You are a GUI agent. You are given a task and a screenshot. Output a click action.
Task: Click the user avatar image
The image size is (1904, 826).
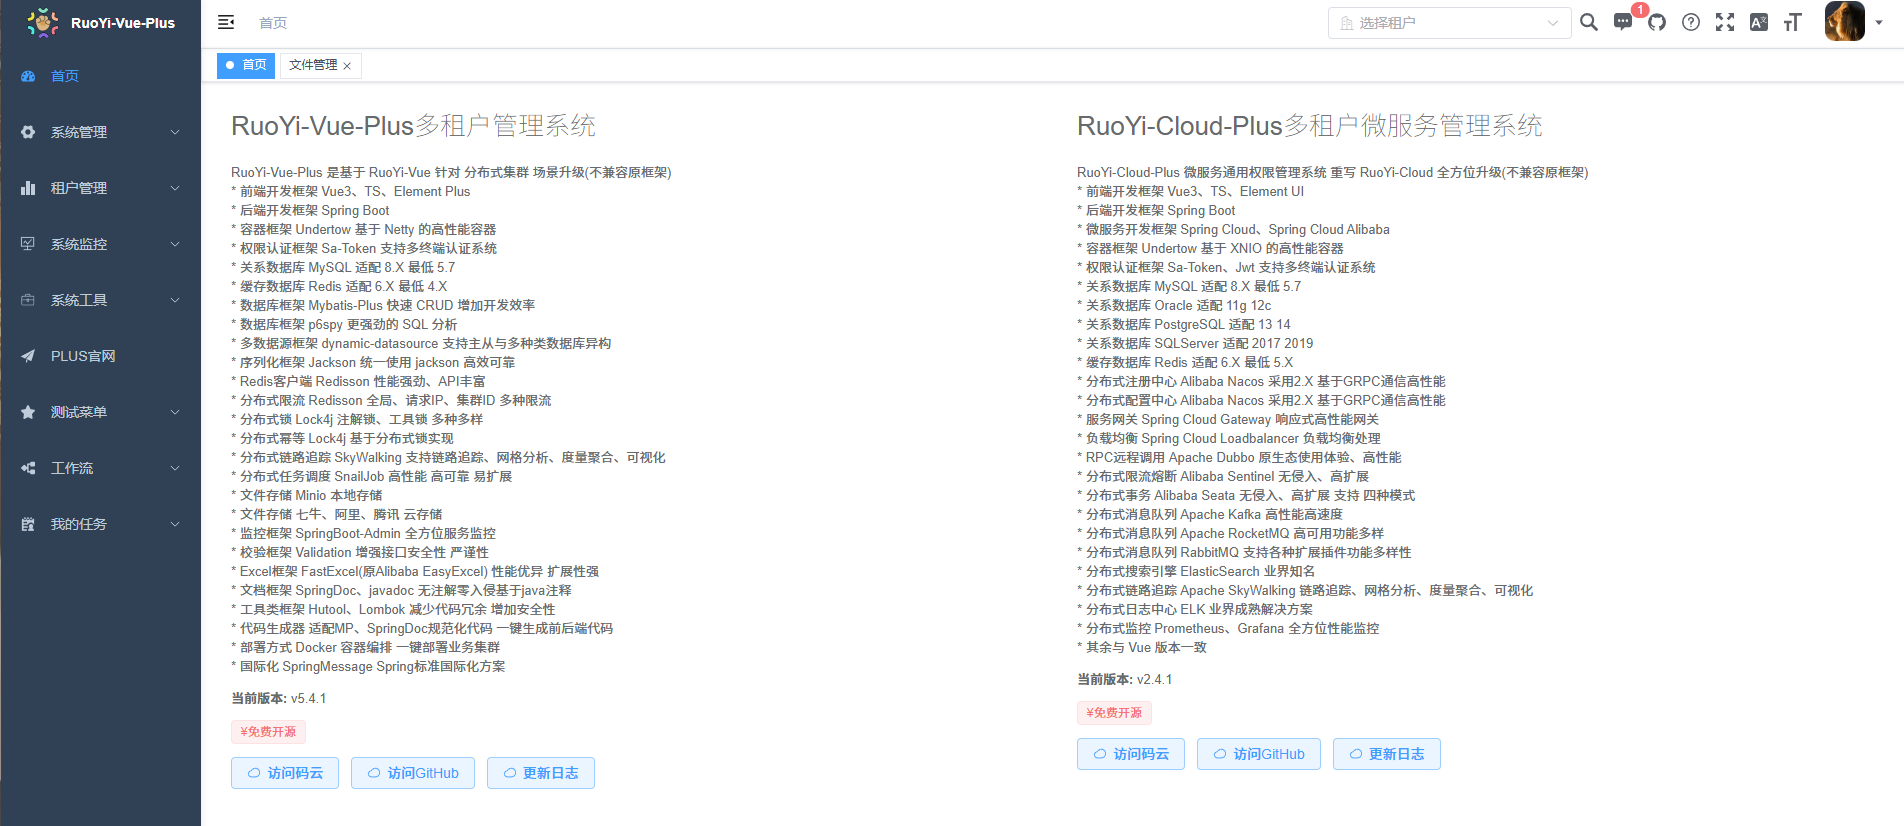point(1845,21)
